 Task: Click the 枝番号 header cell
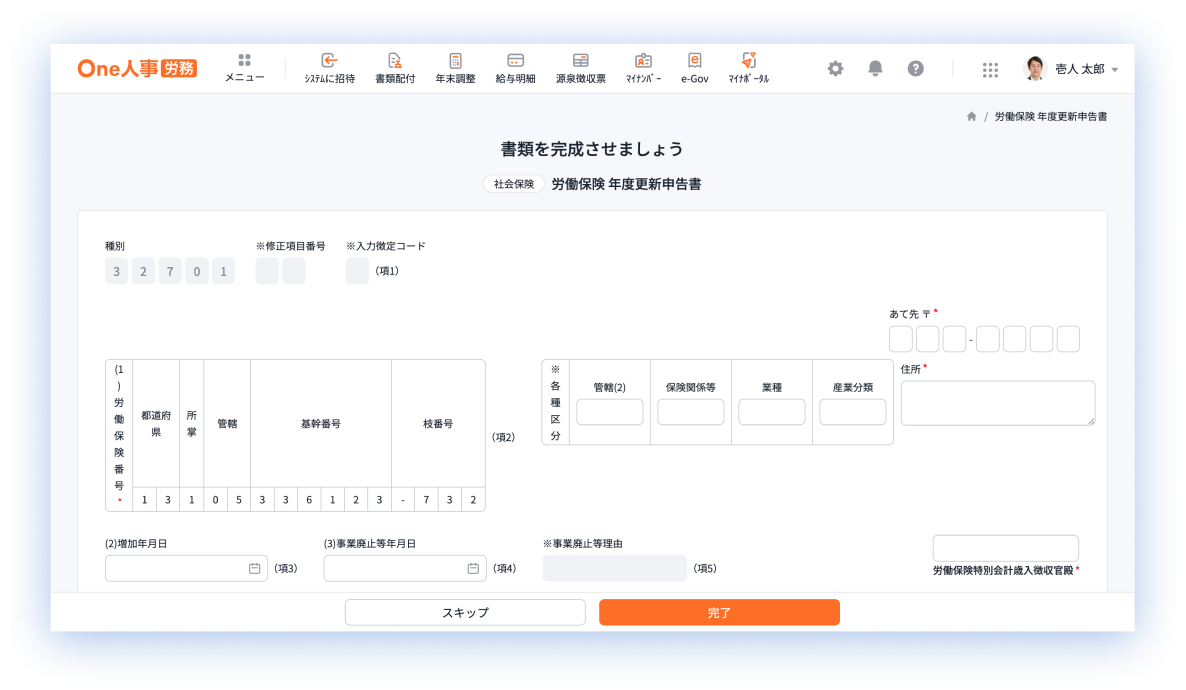click(x=438, y=424)
